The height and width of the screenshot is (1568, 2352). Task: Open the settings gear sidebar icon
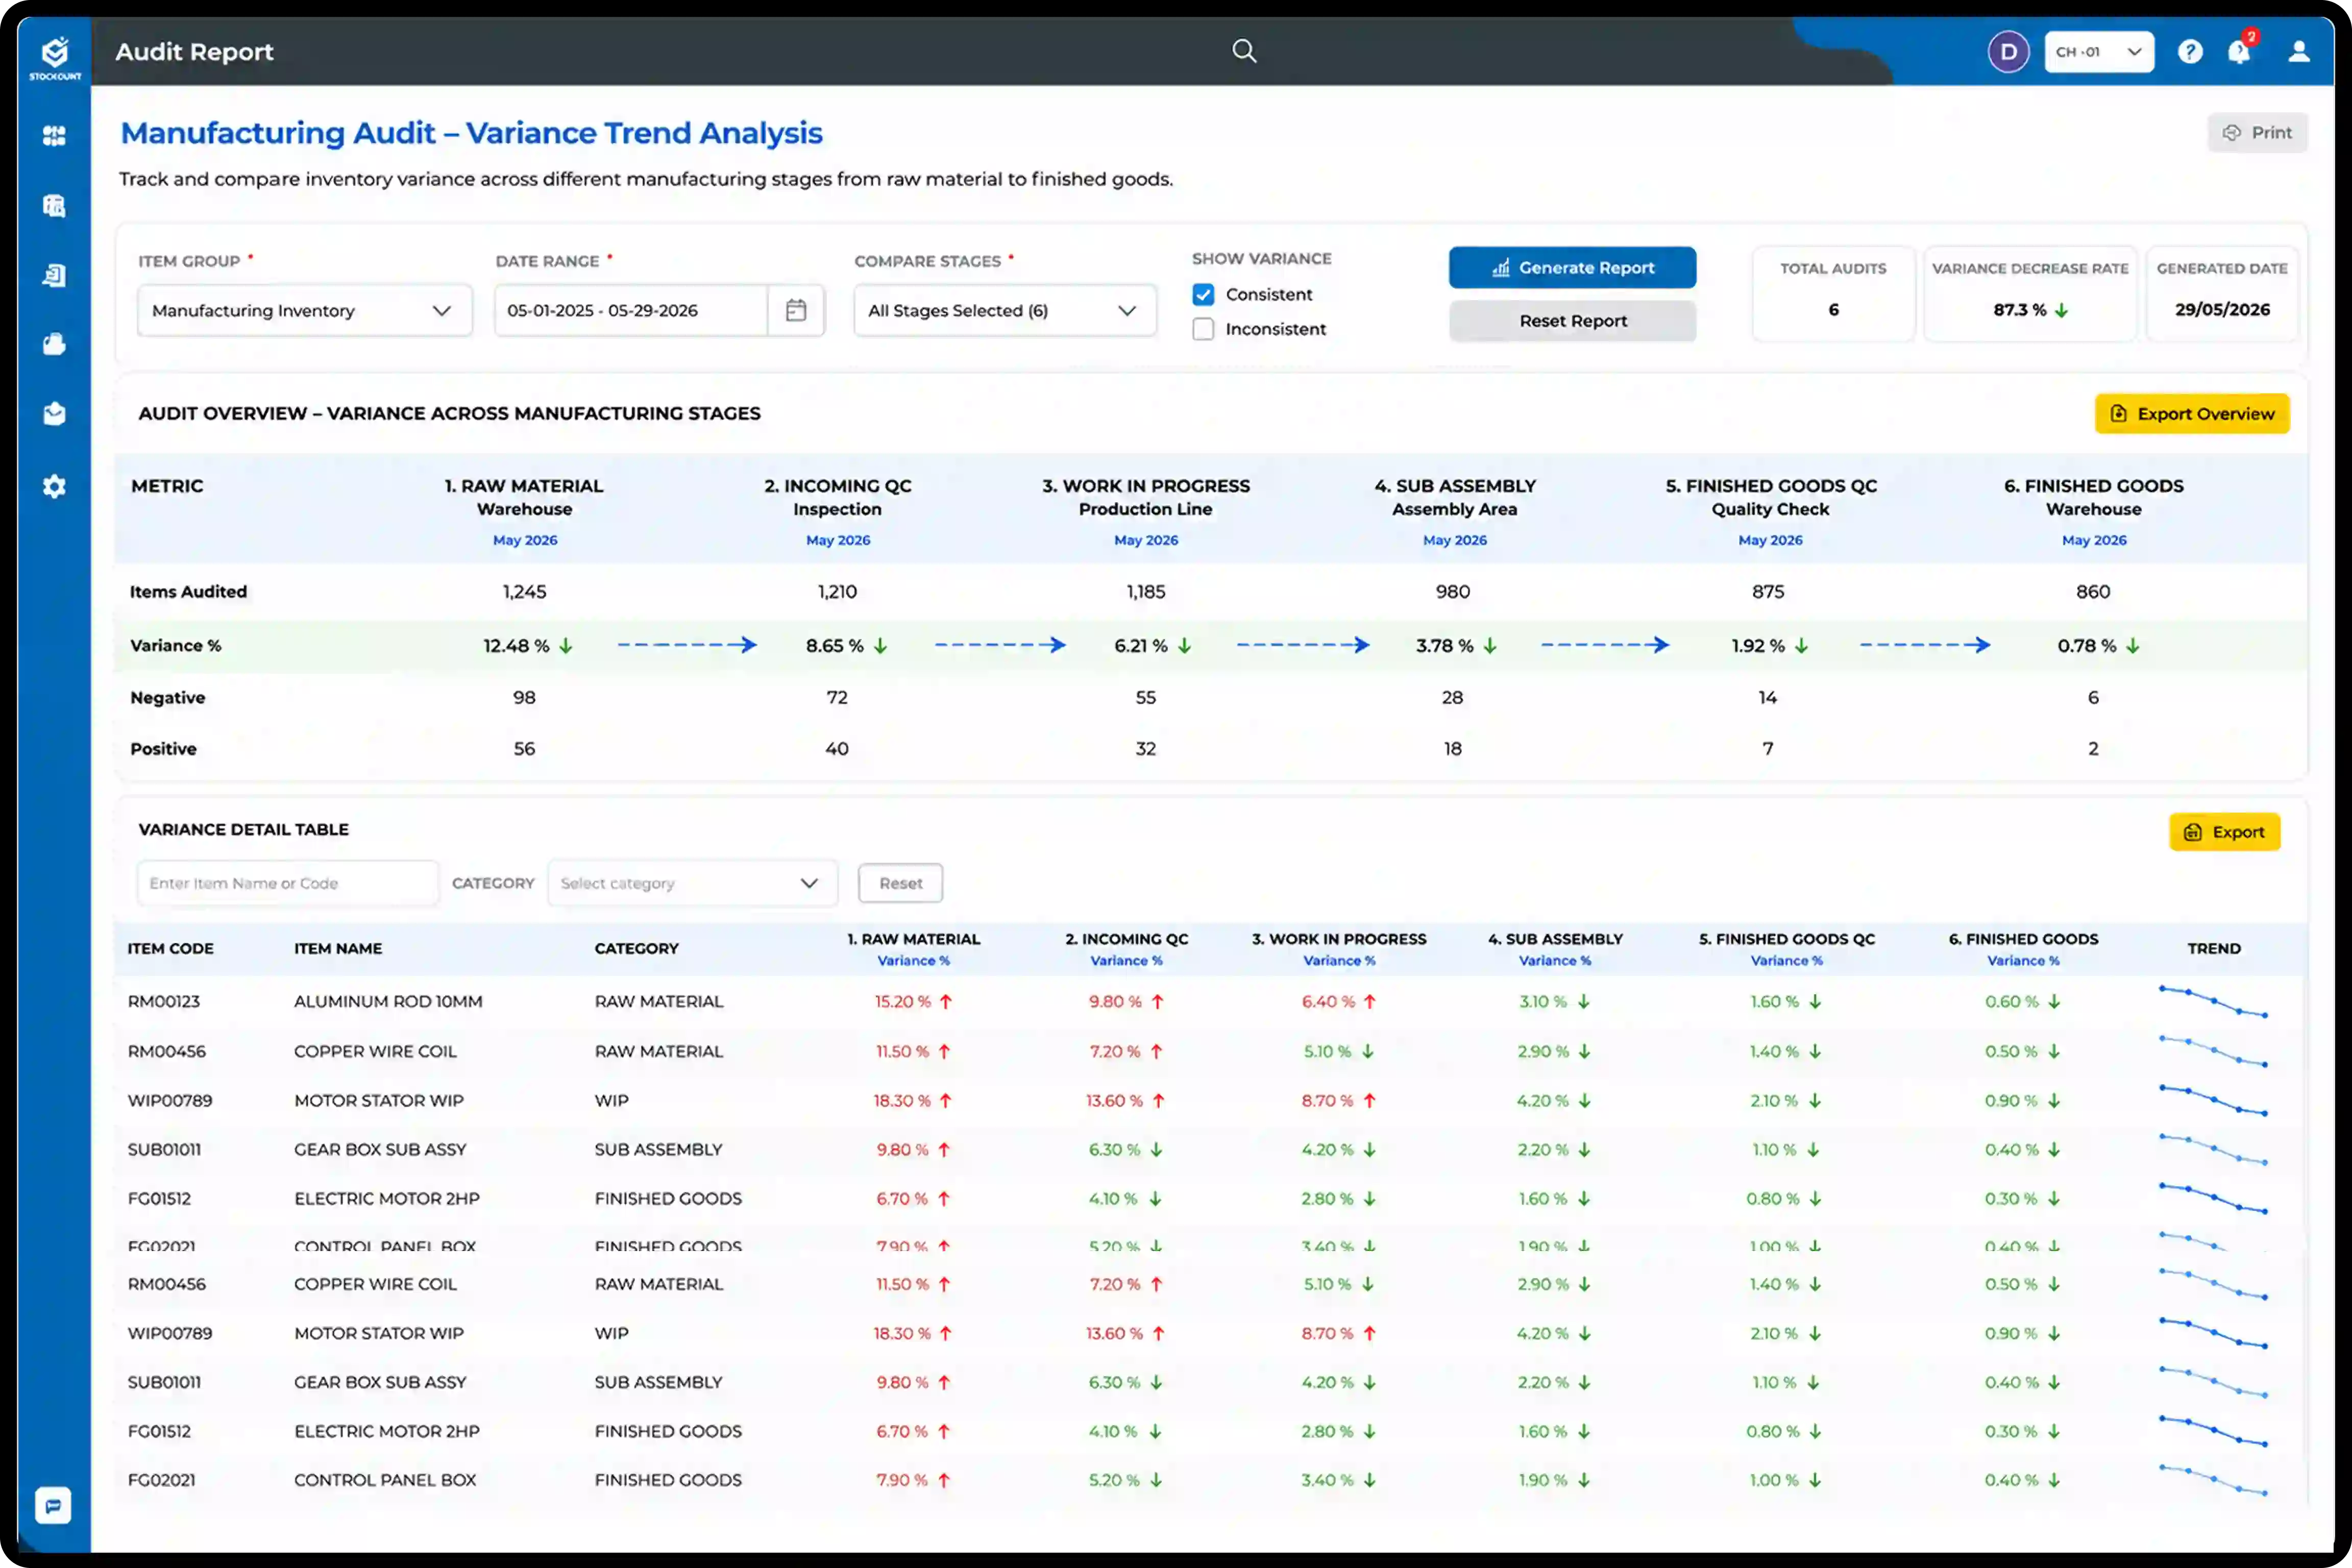[55, 486]
